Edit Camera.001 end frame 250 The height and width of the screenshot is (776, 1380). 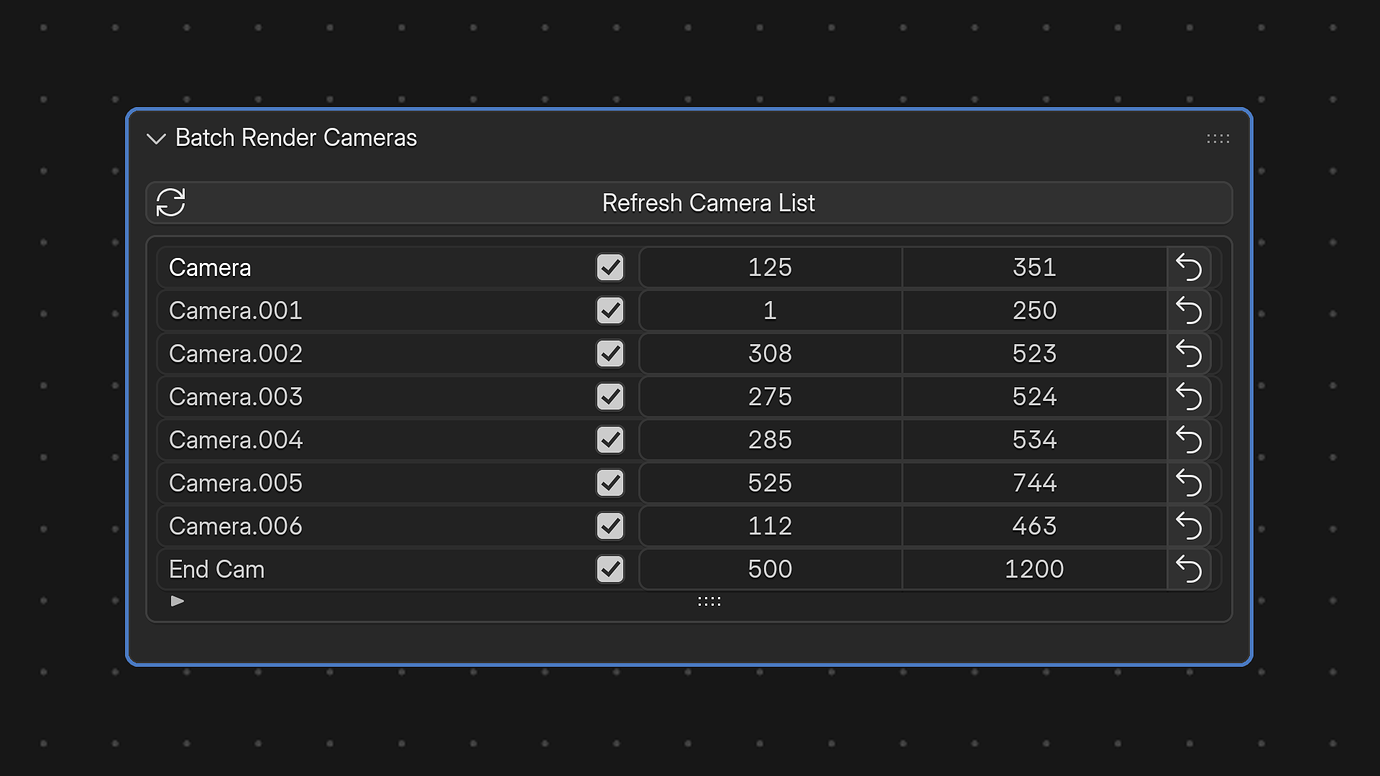pyautogui.click(x=1034, y=311)
